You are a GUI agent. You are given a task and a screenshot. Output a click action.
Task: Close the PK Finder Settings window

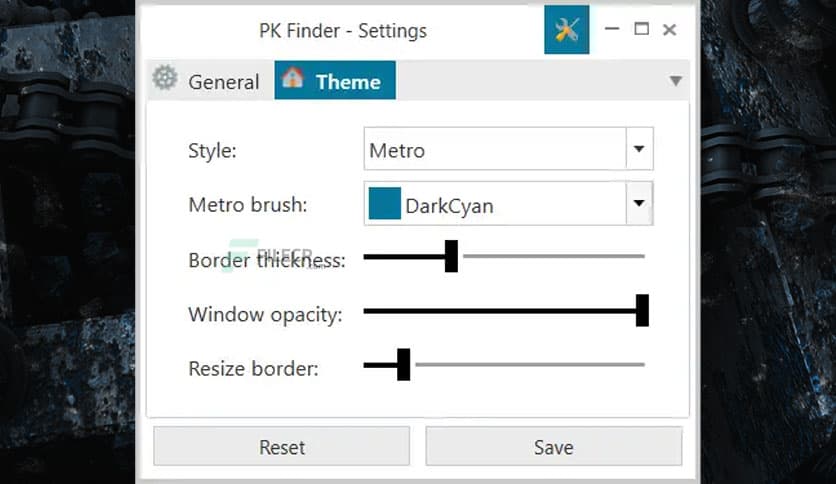pyautogui.click(x=670, y=30)
